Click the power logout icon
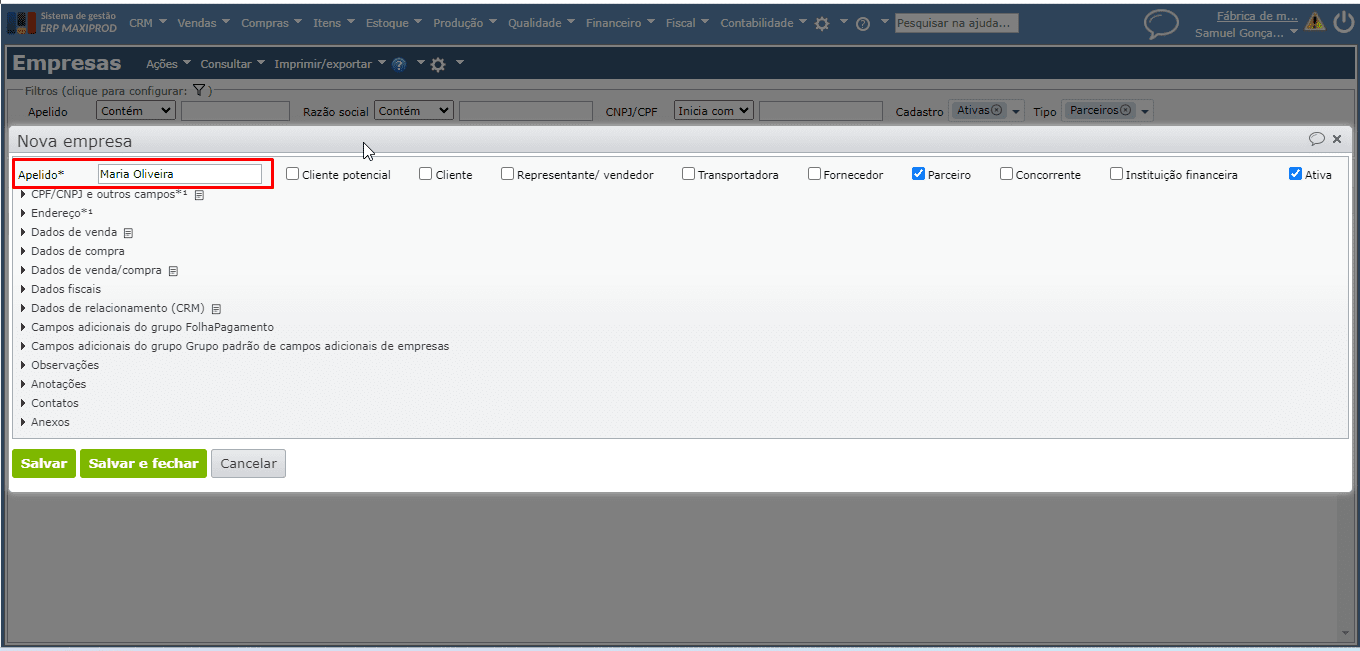 coord(1343,21)
